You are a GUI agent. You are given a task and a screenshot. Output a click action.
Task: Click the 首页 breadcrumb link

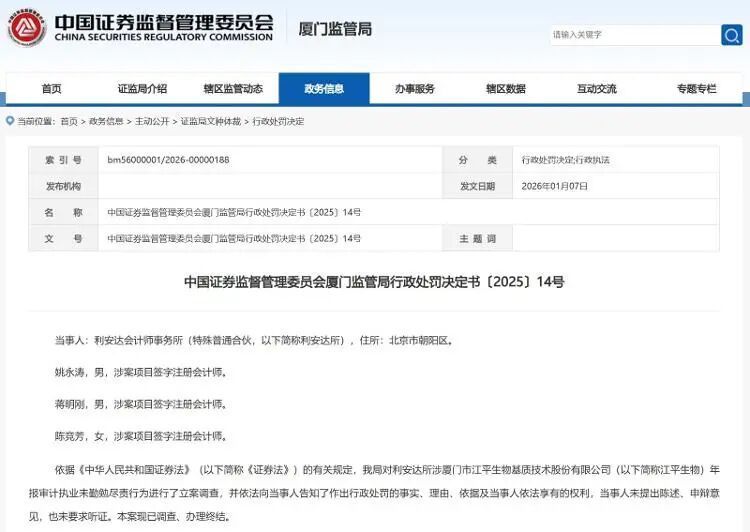point(68,121)
